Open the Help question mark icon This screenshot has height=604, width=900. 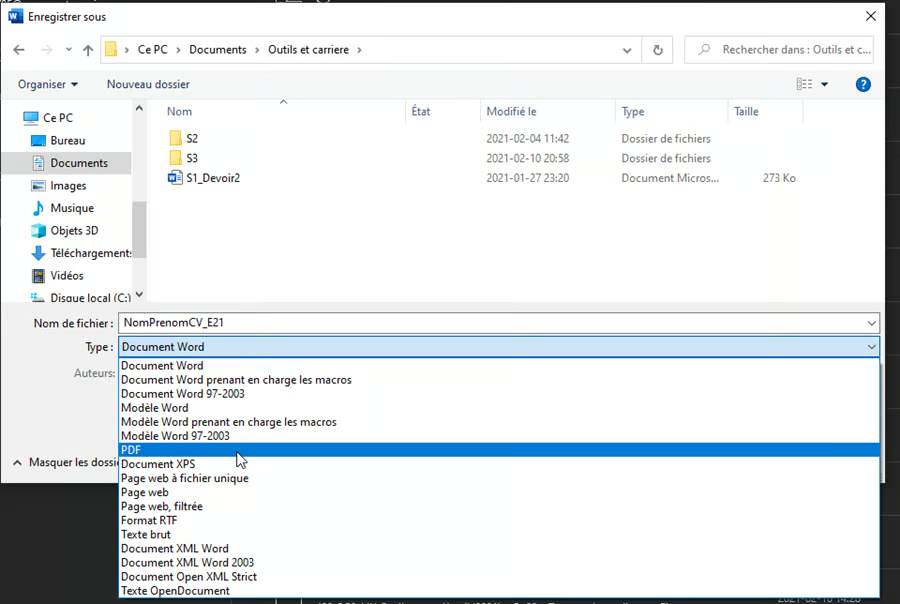pyautogui.click(x=863, y=85)
